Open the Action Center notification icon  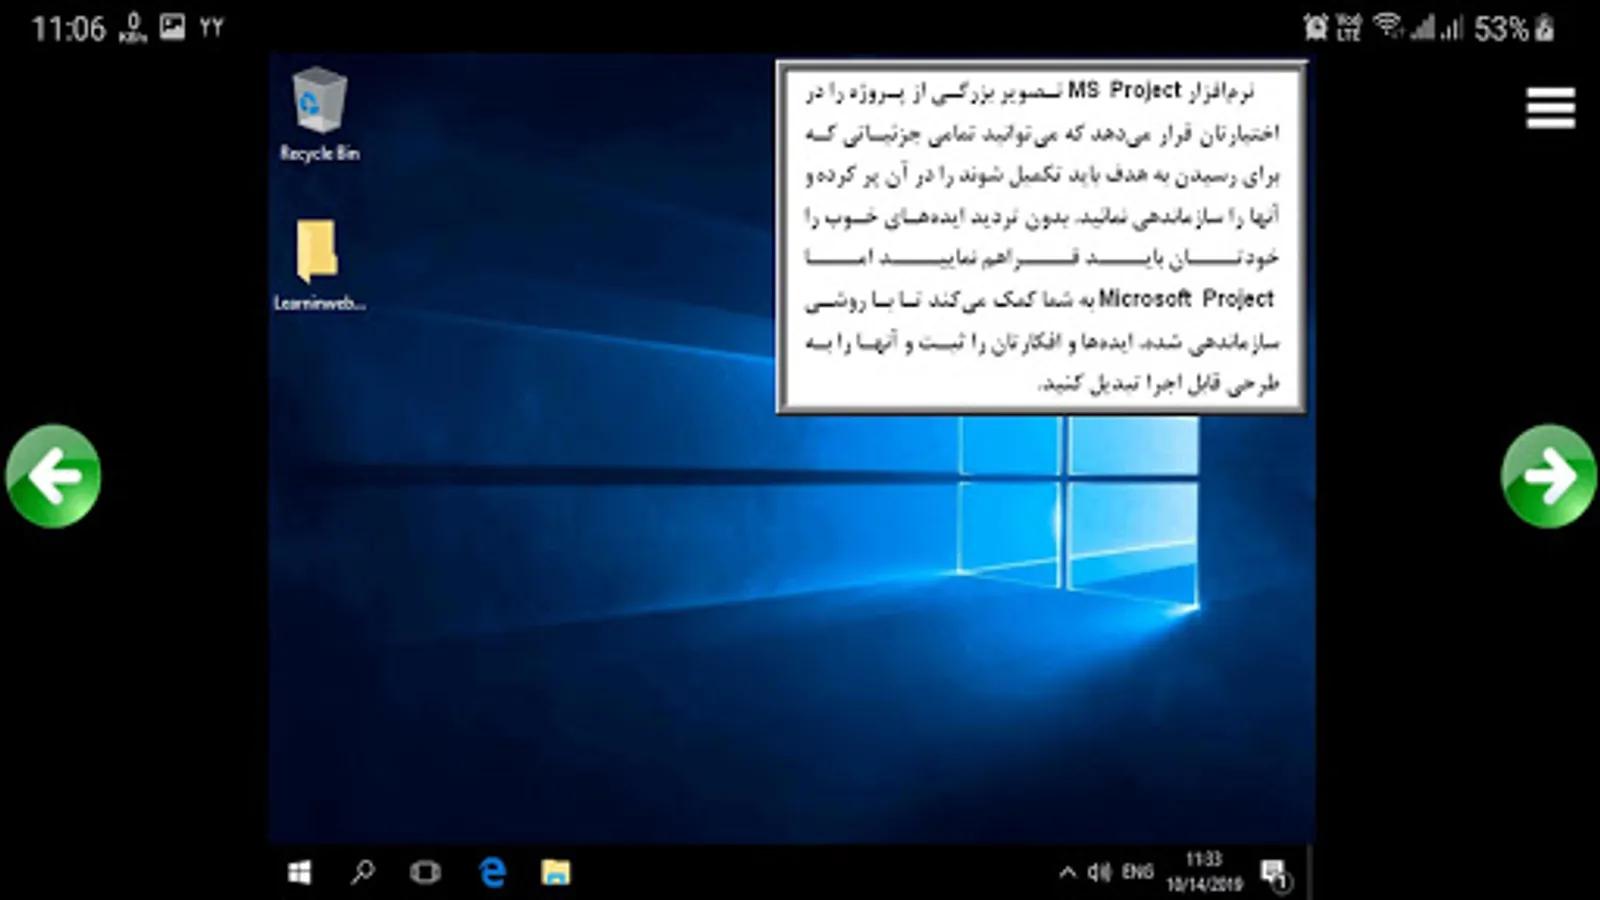pos(1276,875)
